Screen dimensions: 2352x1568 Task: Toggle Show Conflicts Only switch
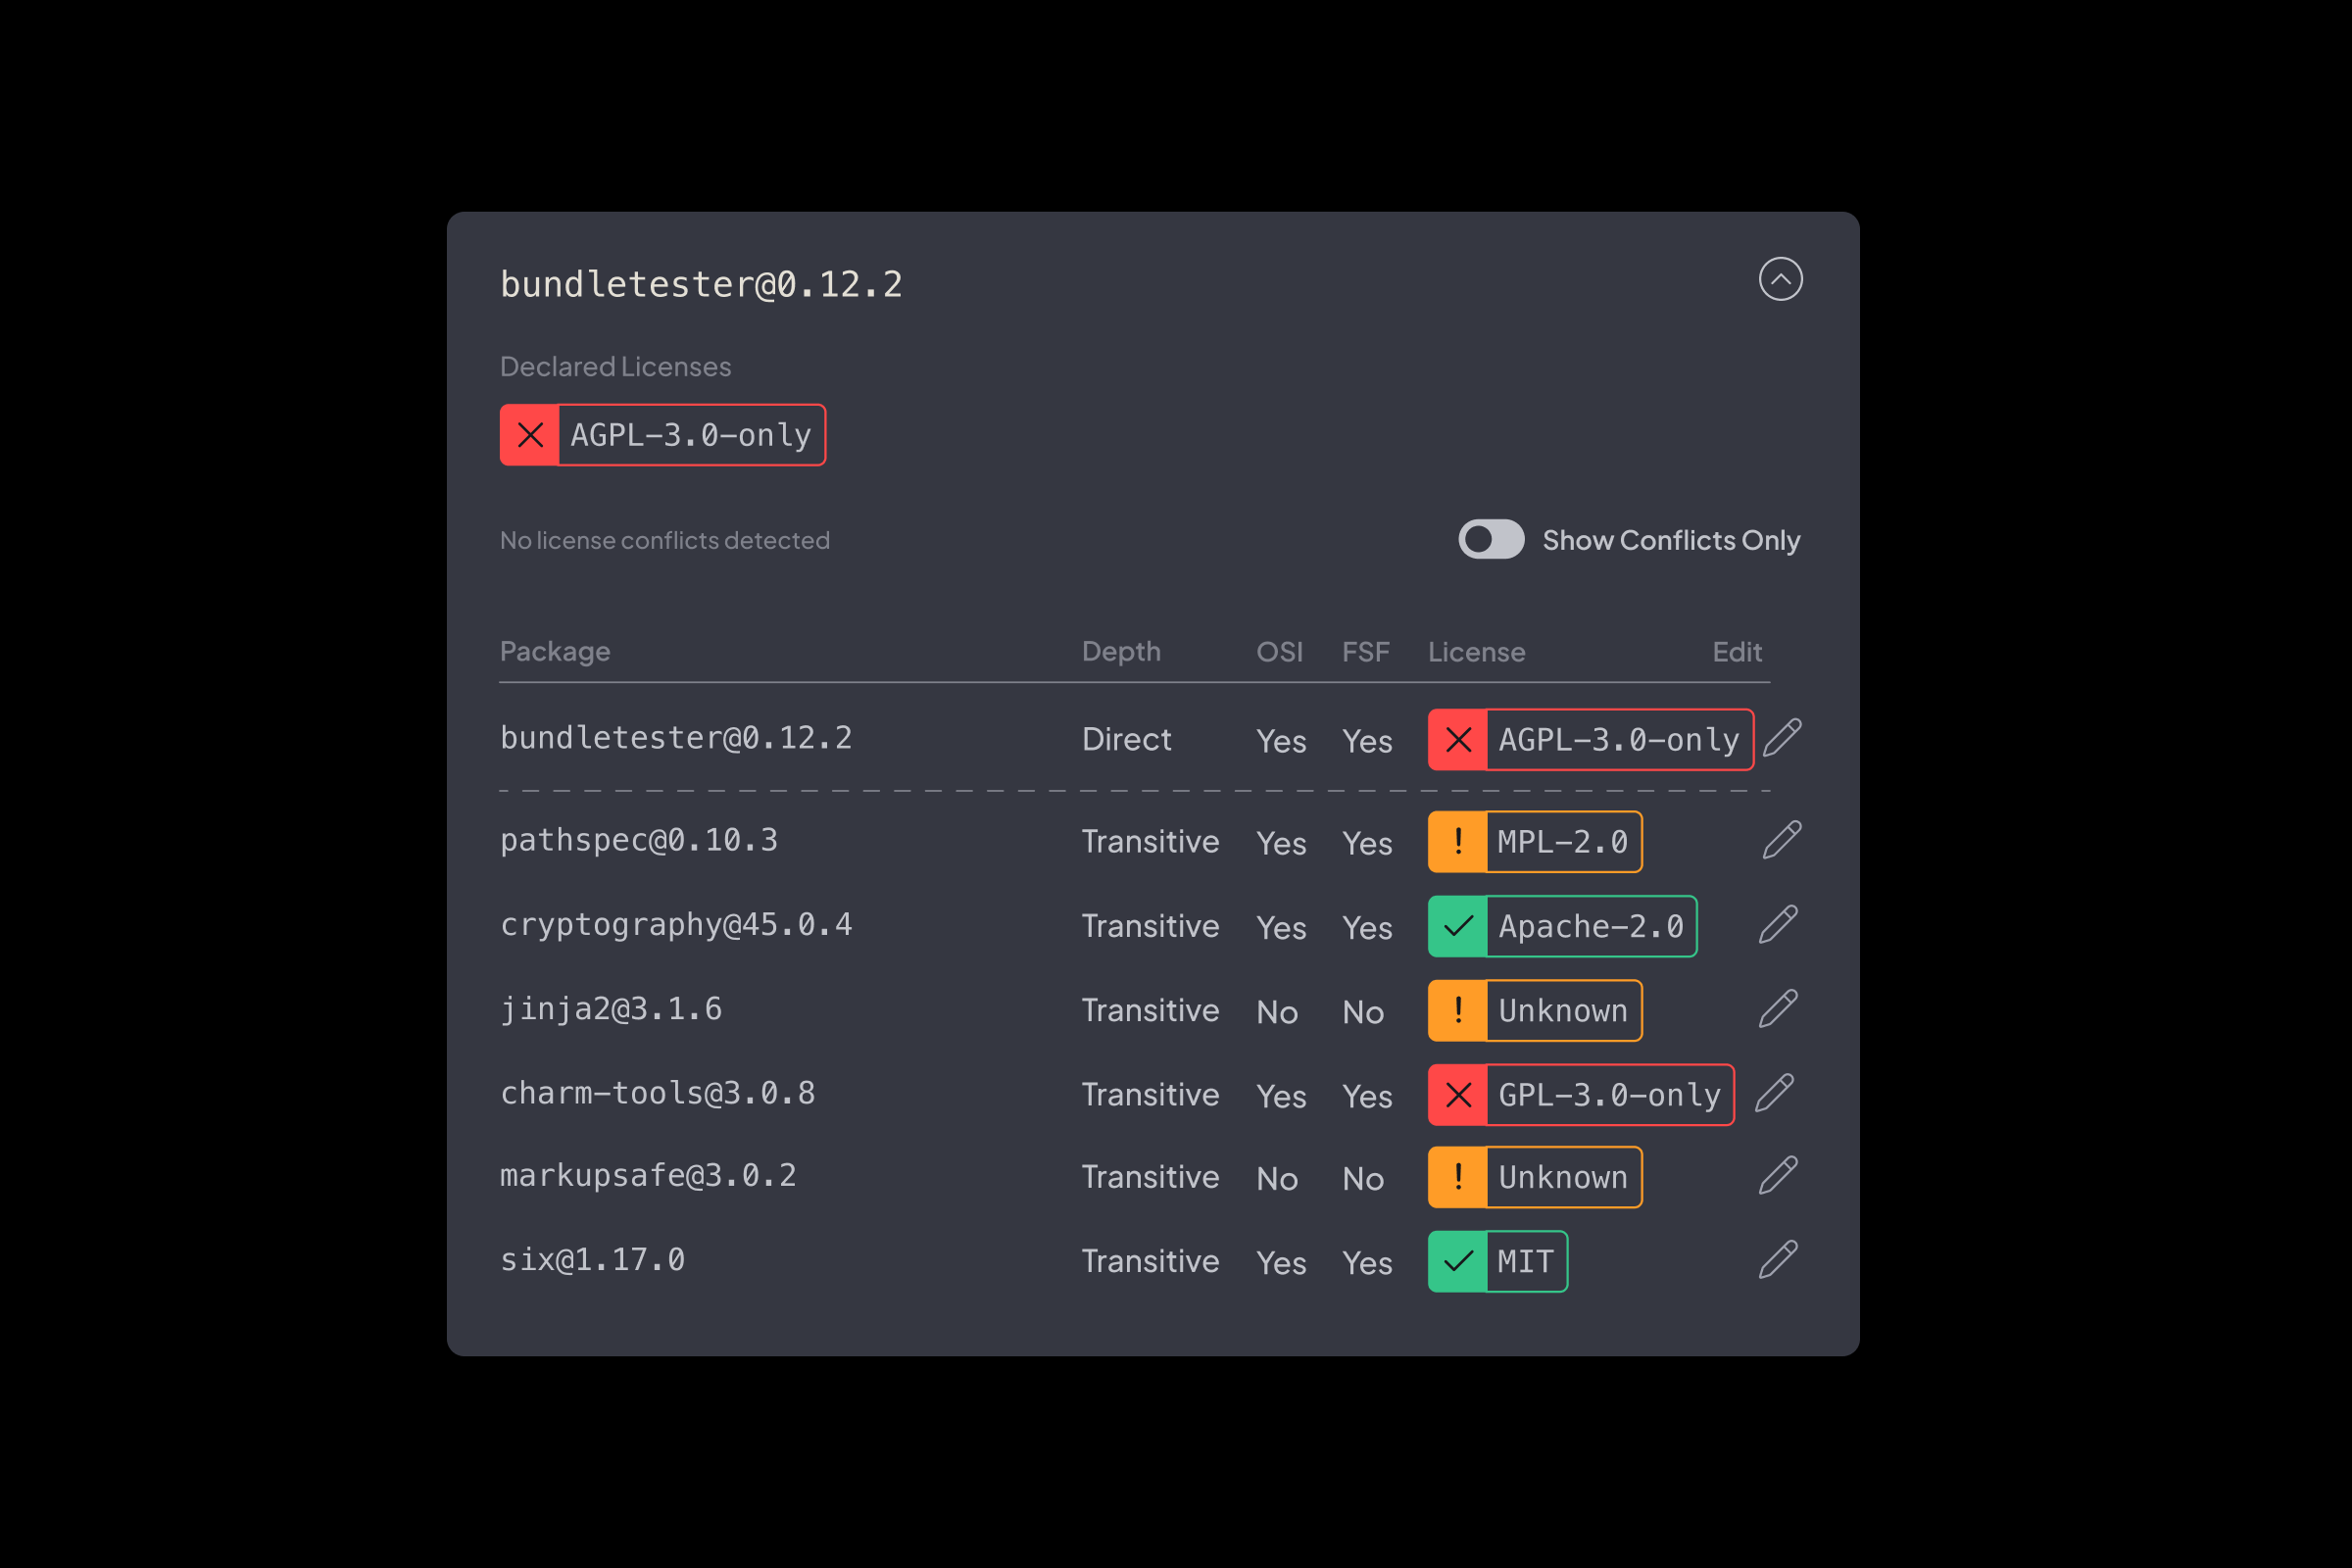[1491, 539]
